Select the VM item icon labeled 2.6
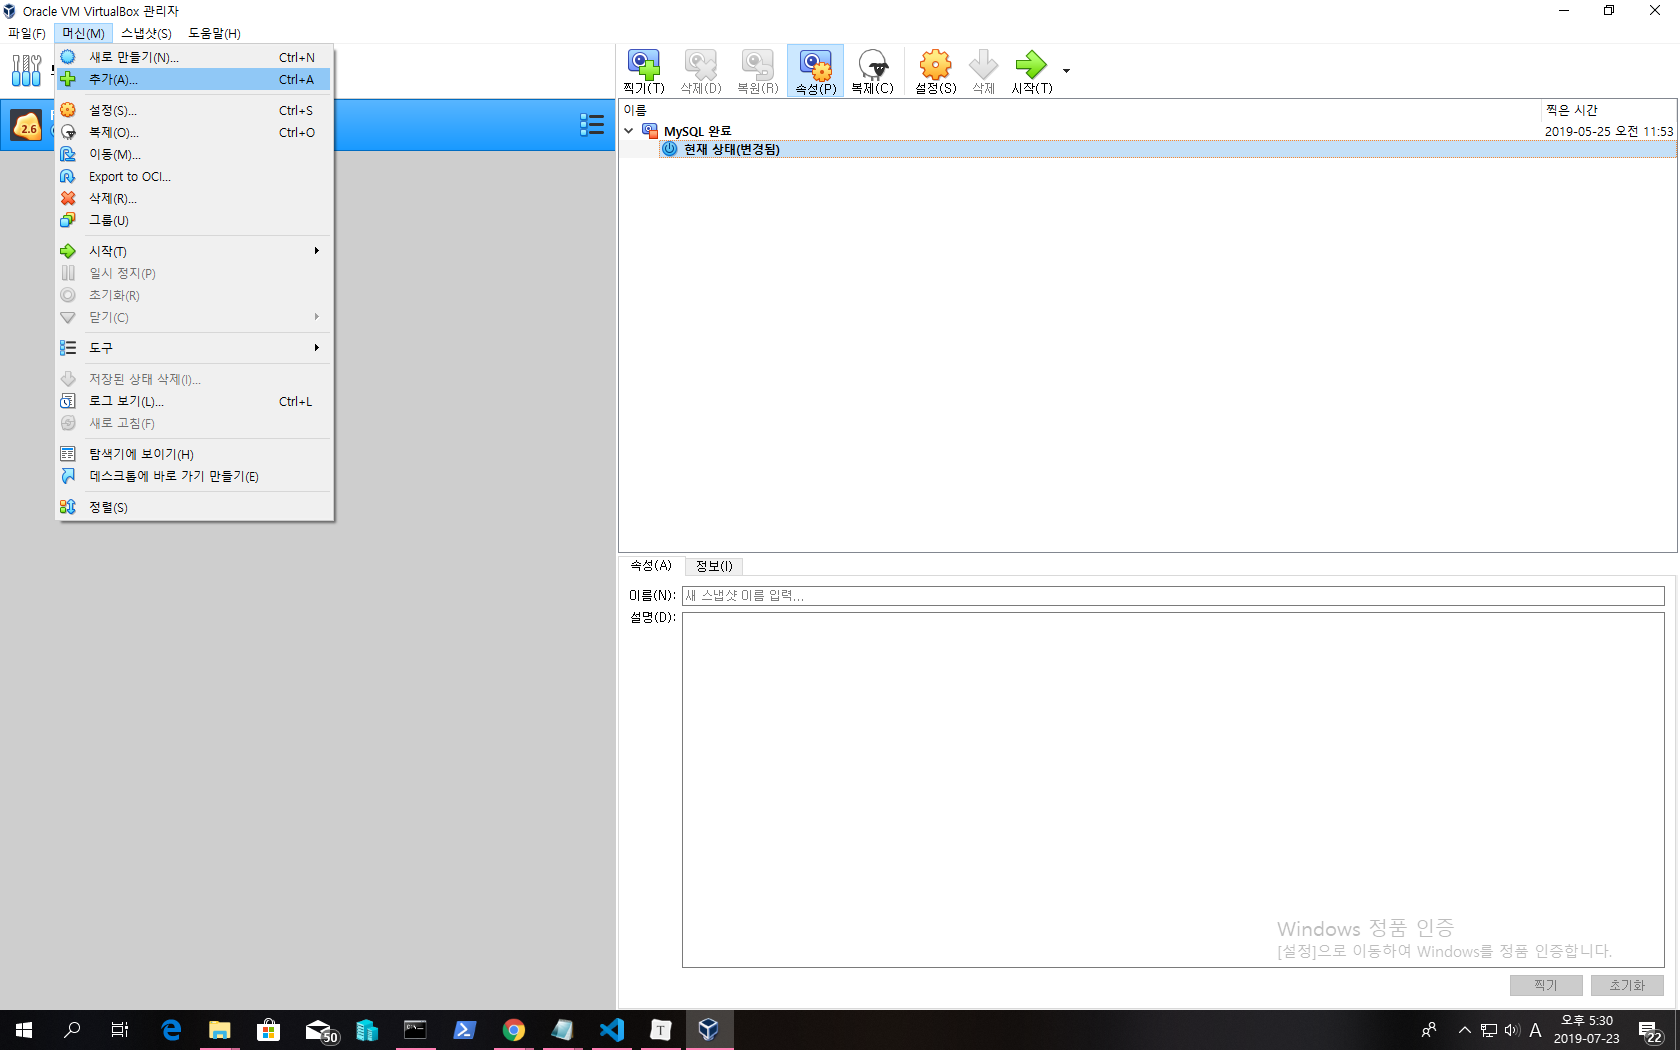The image size is (1680, 1050). pyautogui.click(x=26, y=126)
